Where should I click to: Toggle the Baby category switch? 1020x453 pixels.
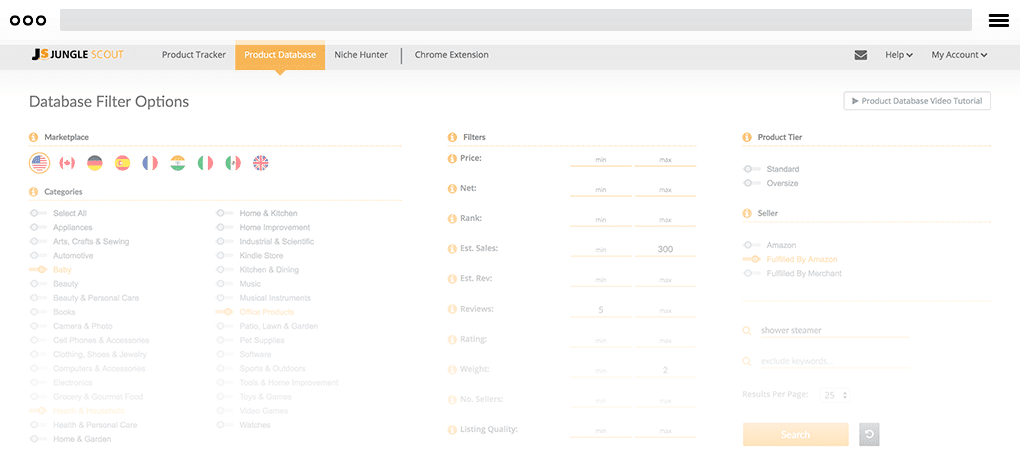click(39, 270)
